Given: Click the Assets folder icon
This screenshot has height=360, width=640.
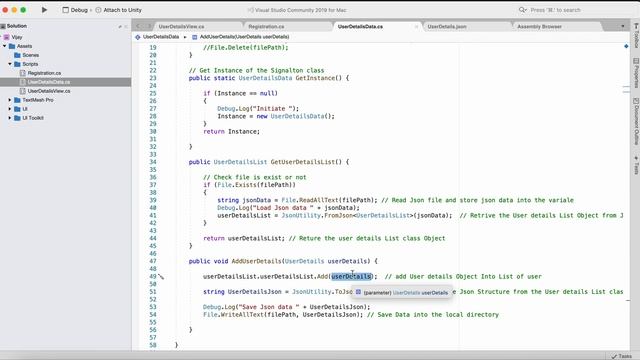Looking at the screenshot, I should [x=12, y=46].
